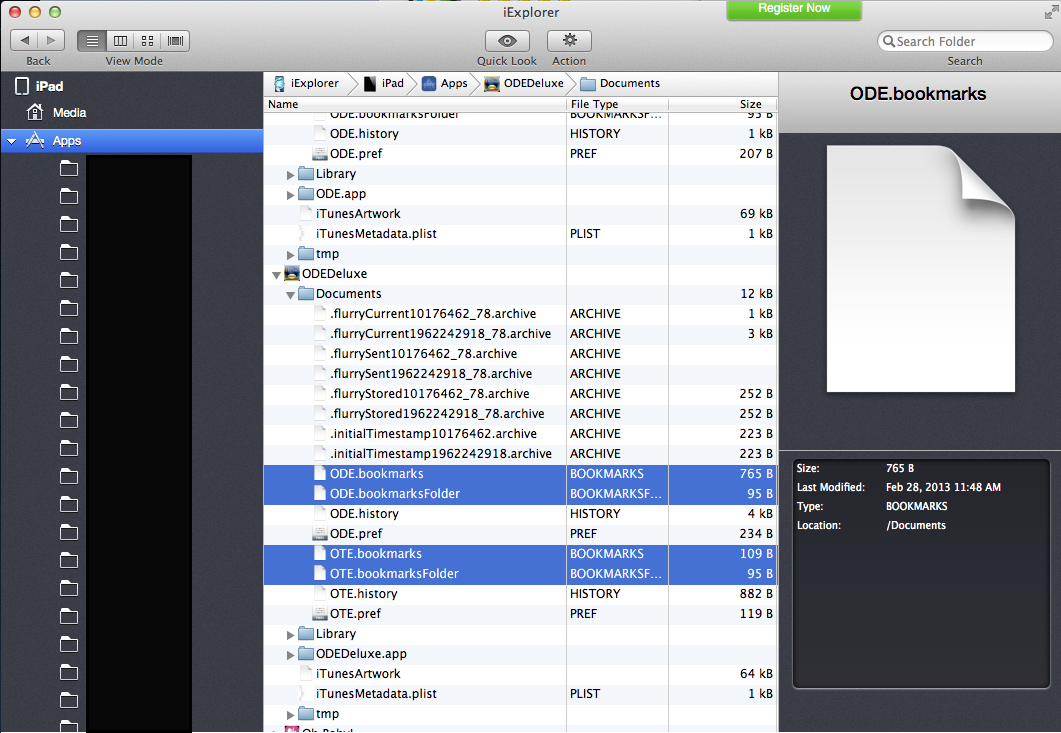Expand the ODEDeluxe.app folder
Screen dimensions: 1061x733
pos(290,654)
